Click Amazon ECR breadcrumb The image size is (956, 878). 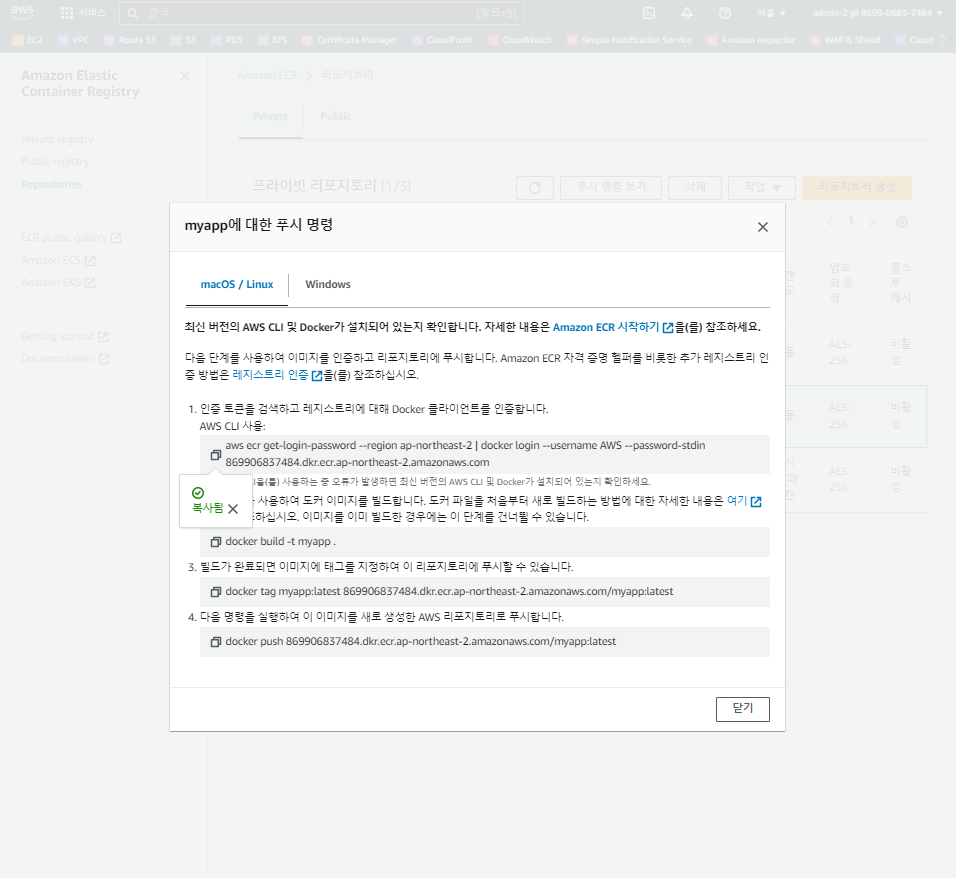267,76
